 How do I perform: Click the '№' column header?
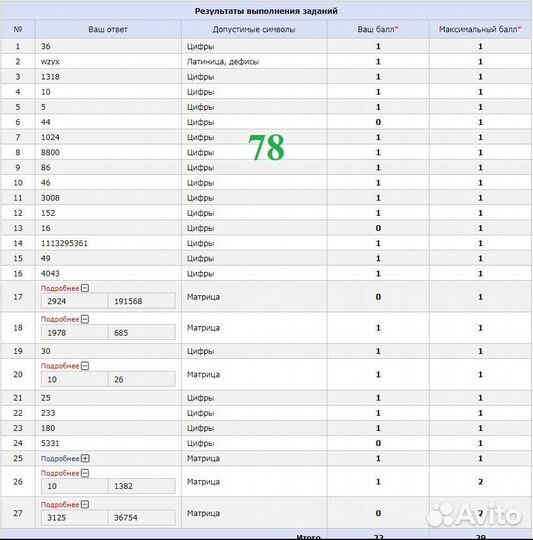pos(18,29)
